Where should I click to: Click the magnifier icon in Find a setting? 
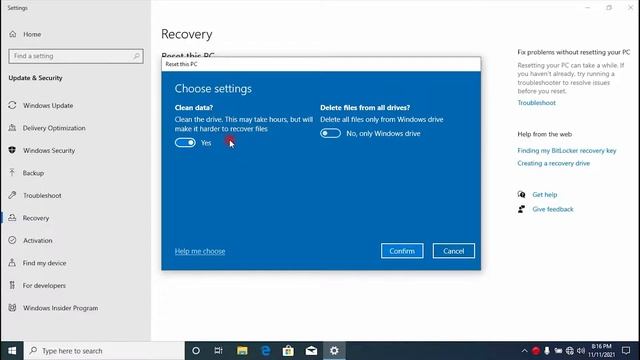[x=136, y=56]
